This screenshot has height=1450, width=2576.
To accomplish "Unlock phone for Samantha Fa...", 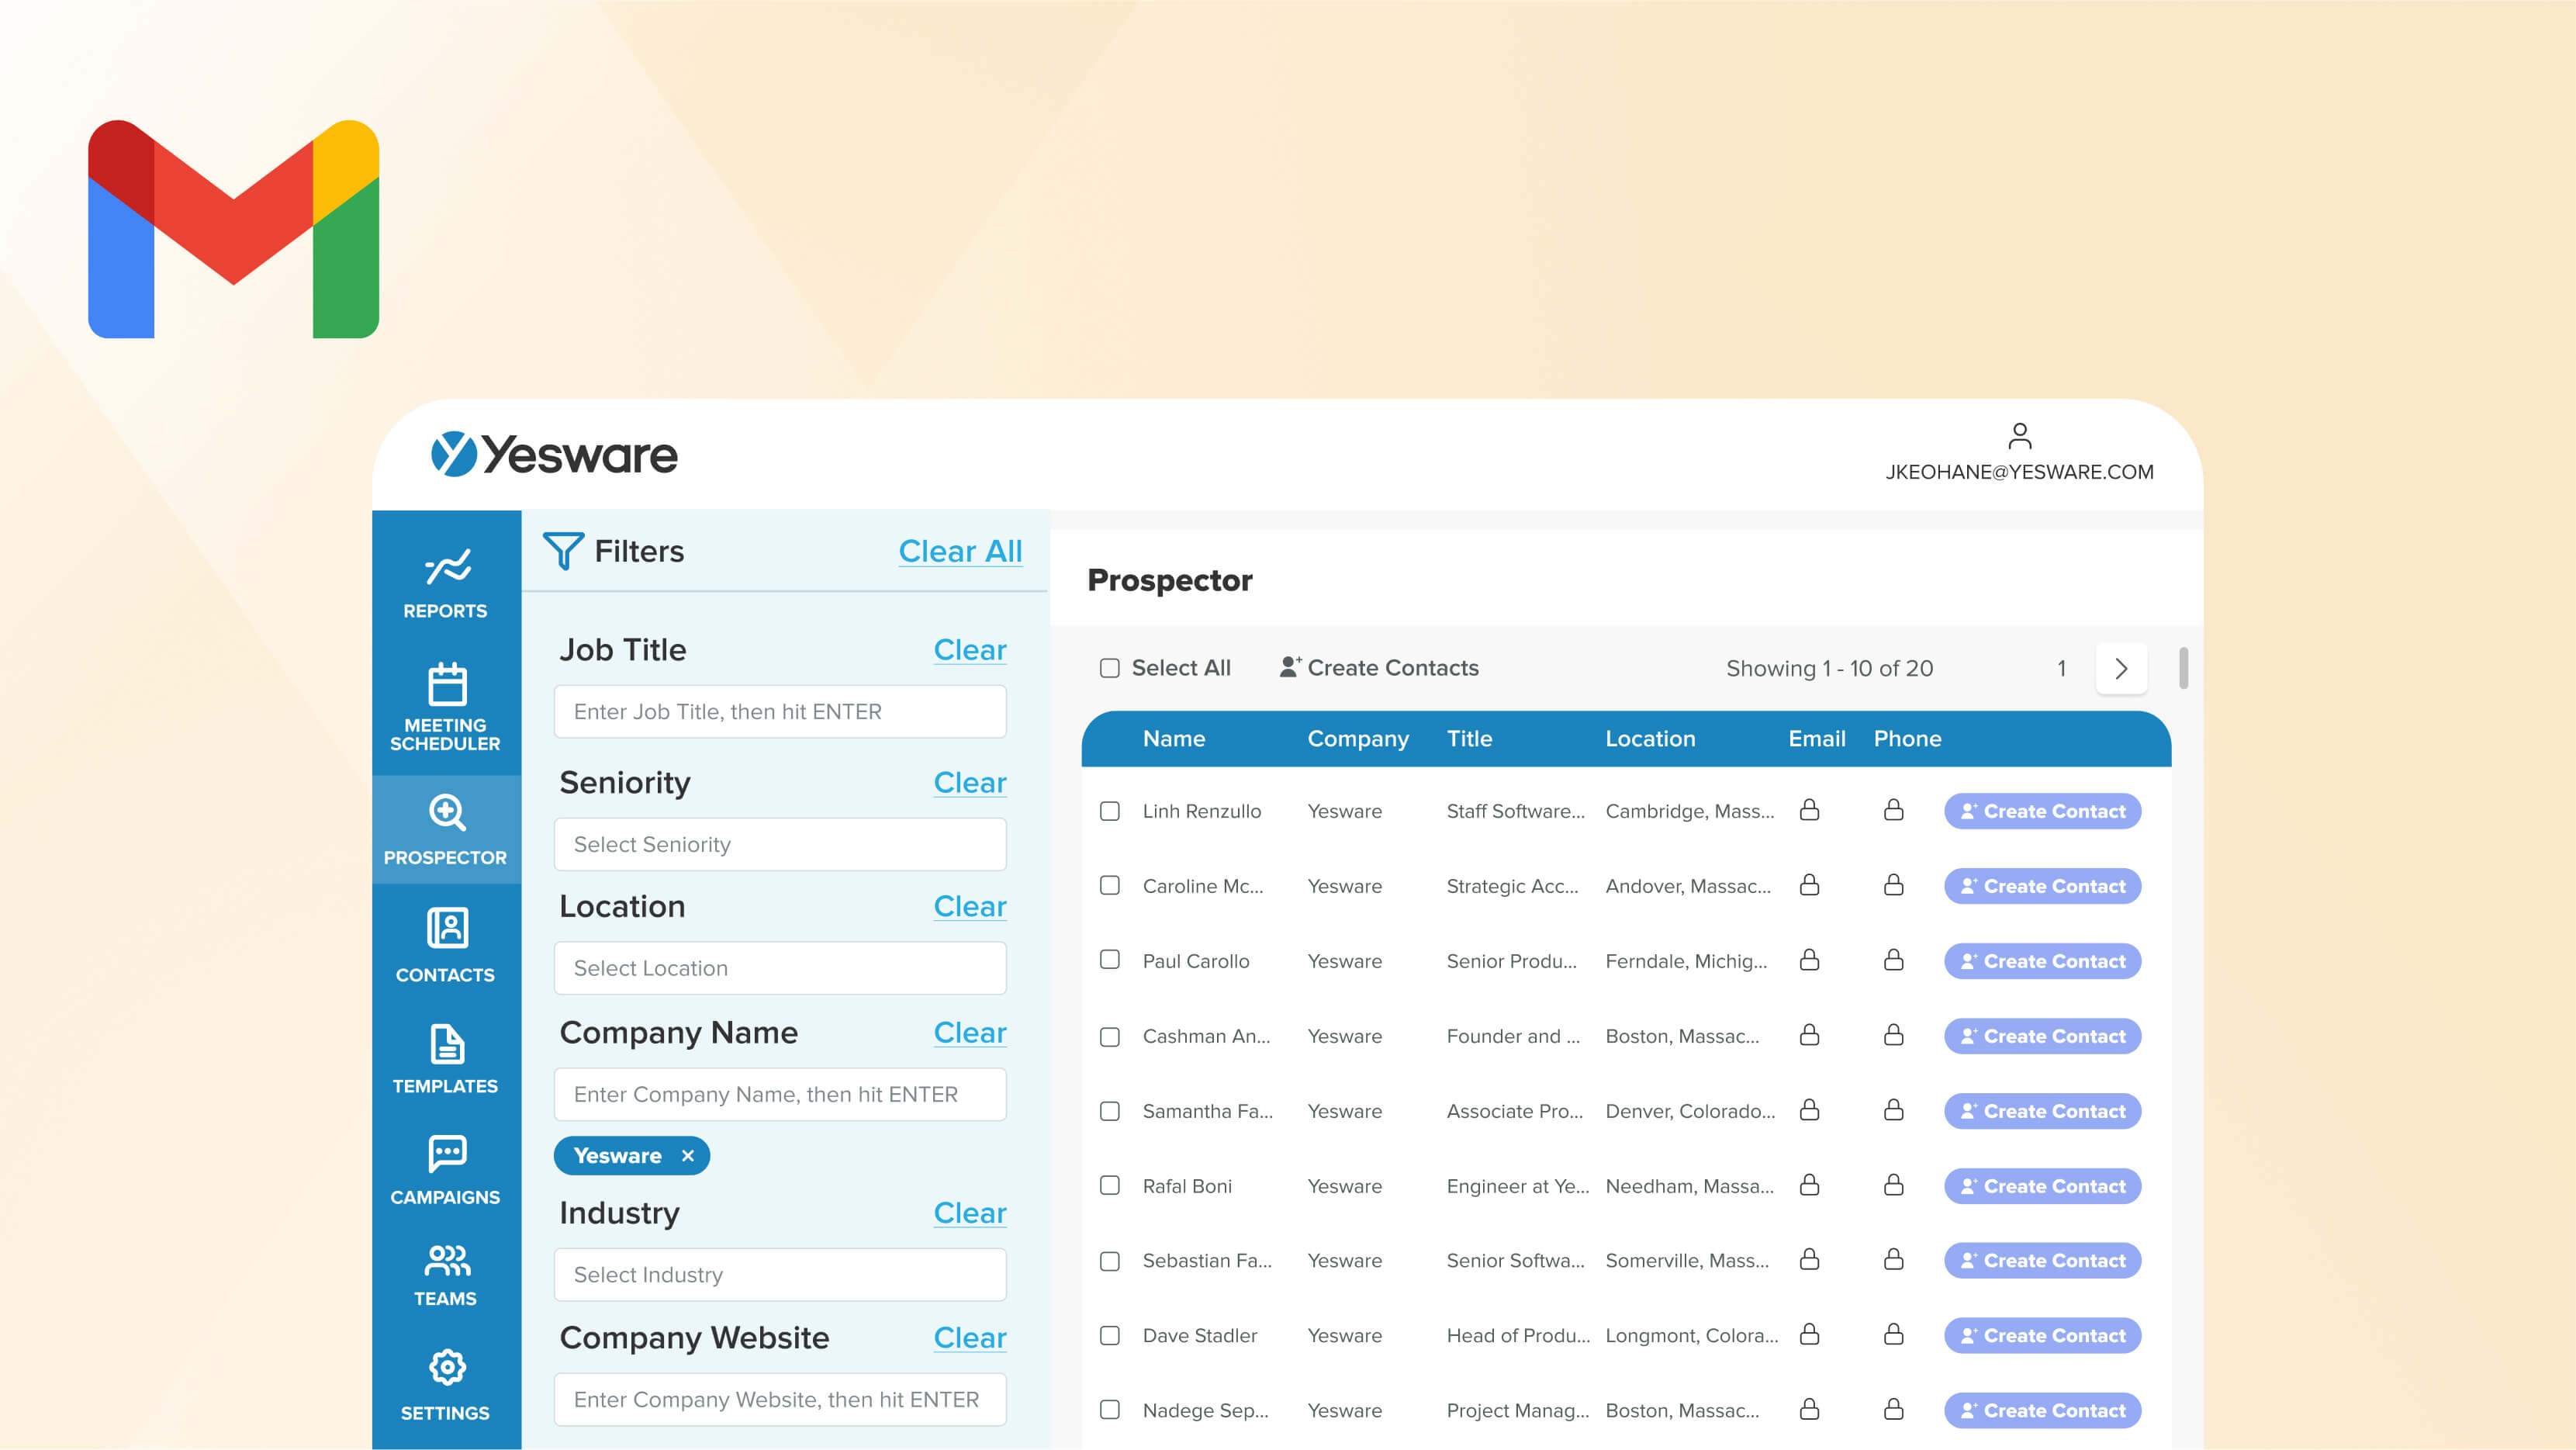I will coord(1893,1110).
